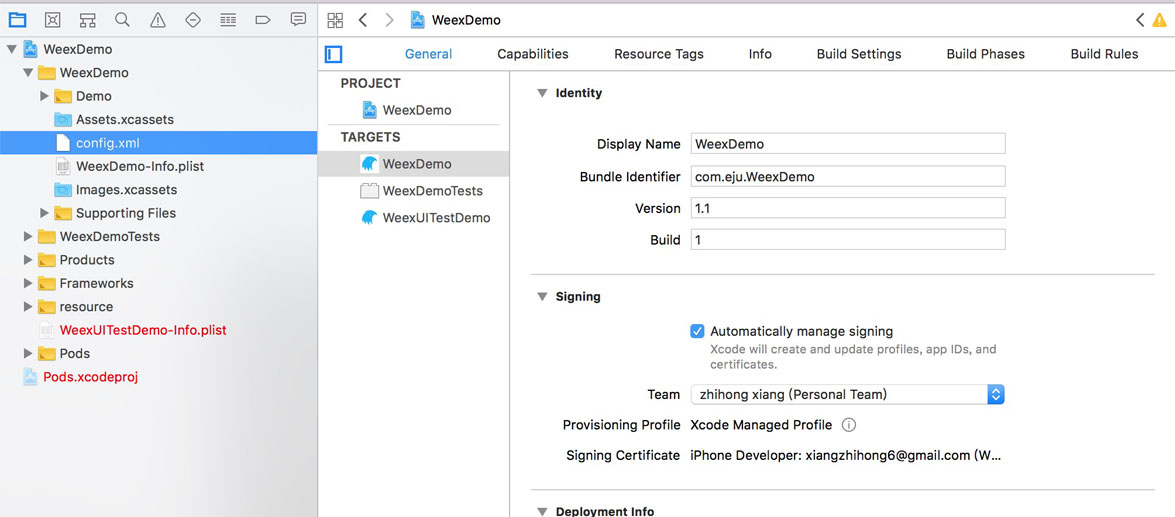Uncheck Automatically manage signing
The image size is (1175, 517).
[697, 331]
